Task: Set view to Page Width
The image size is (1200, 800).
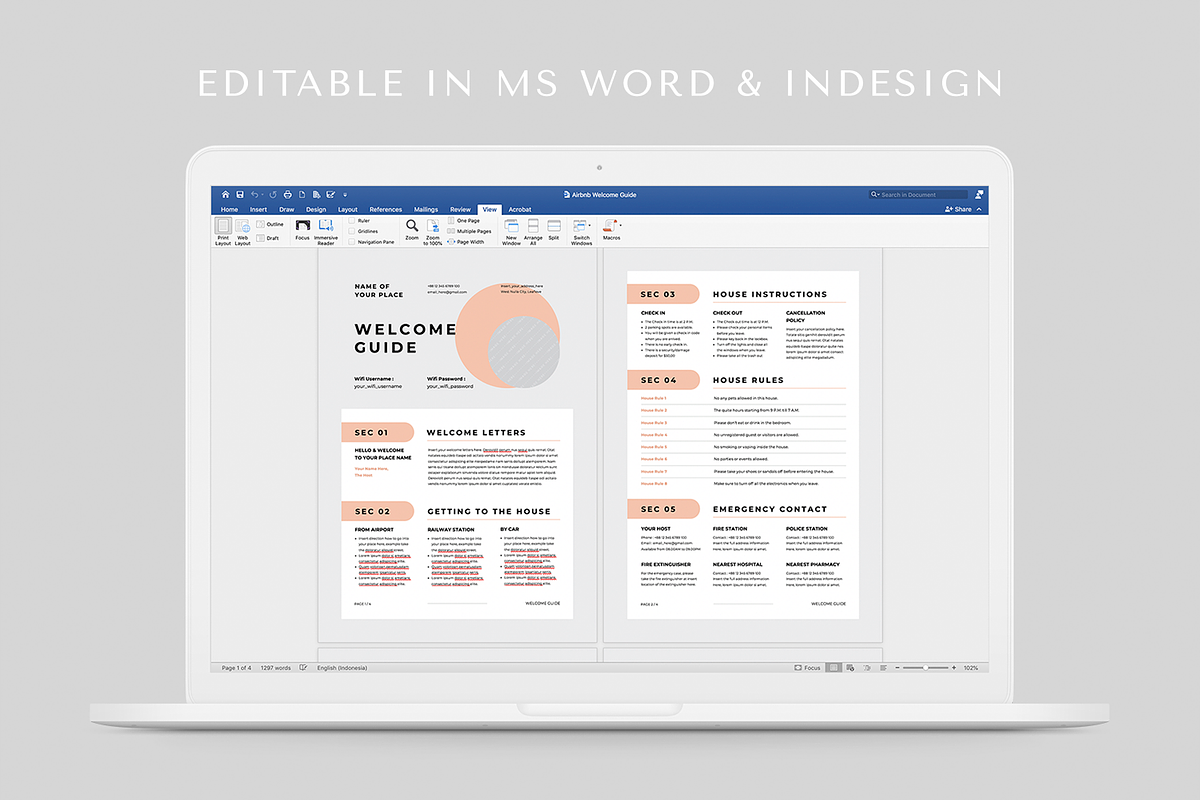Action: [465, 242]
